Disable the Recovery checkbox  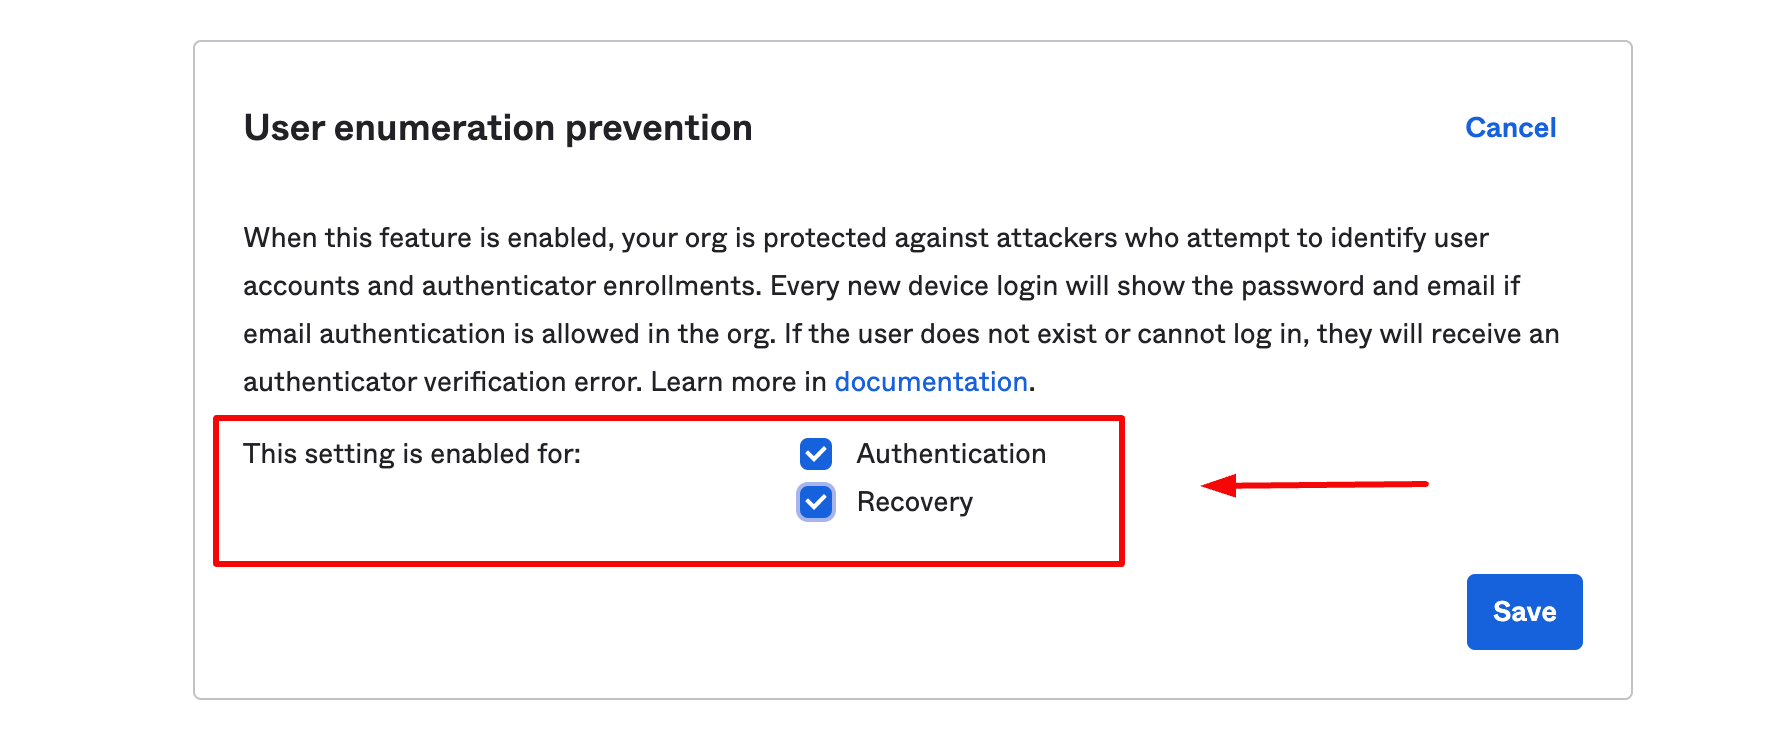click(x=815, y=502)
